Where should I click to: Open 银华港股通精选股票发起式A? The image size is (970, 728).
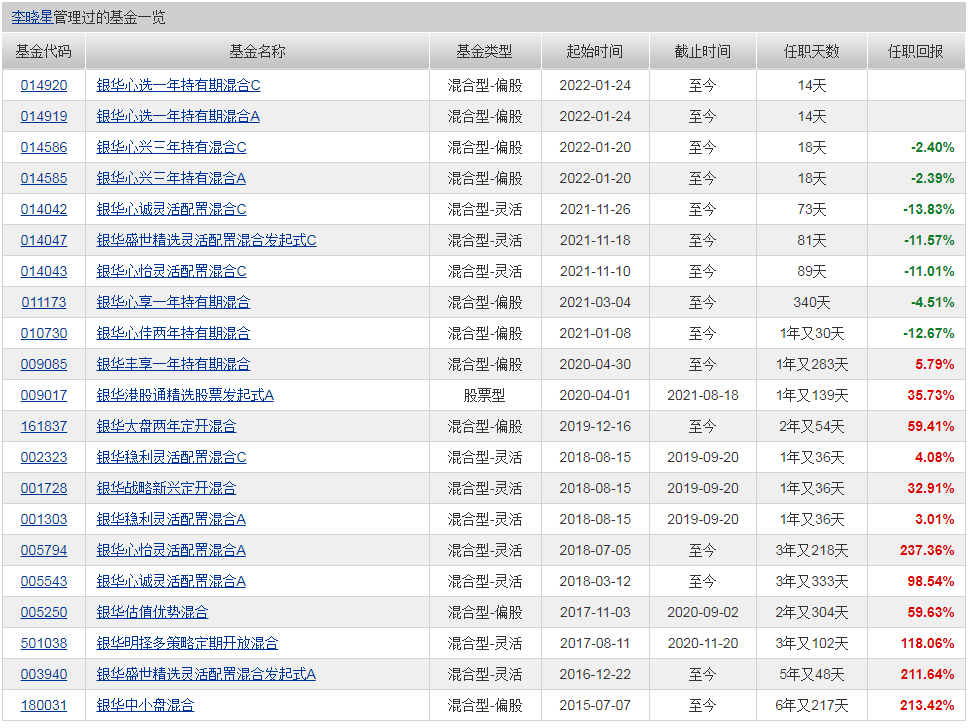(x=185, y=395)
